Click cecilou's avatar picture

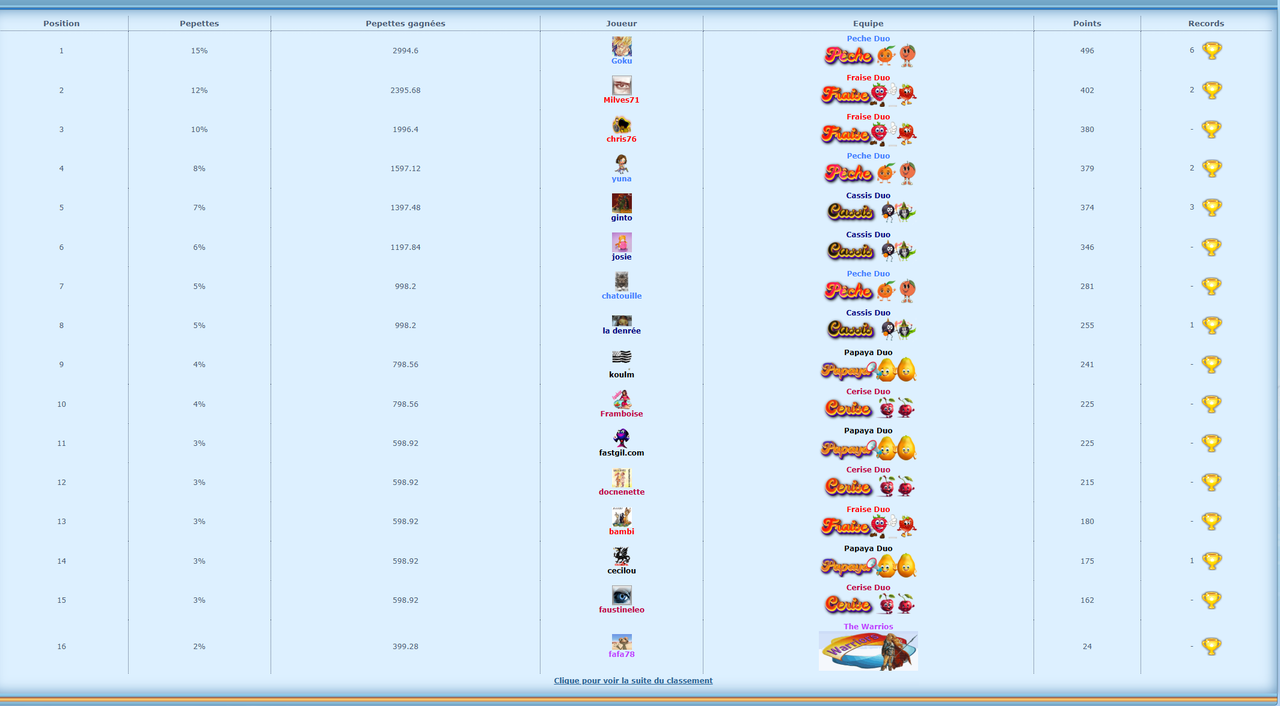(621, 556)
